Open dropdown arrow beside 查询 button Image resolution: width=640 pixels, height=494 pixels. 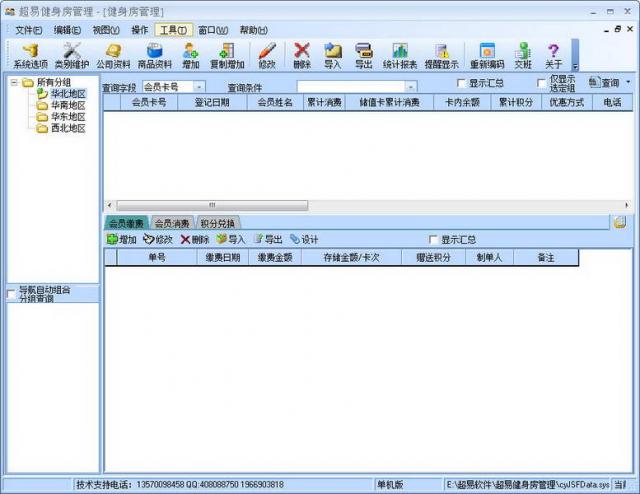[628, 82]
